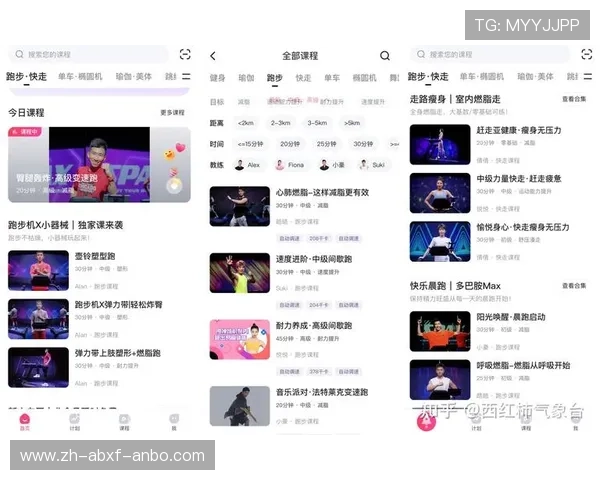The width and height of the screenshot is (600, 480).
Task: Select the 单车·椭圆机 tab on the right screen
Action: [x=482, y=77]
